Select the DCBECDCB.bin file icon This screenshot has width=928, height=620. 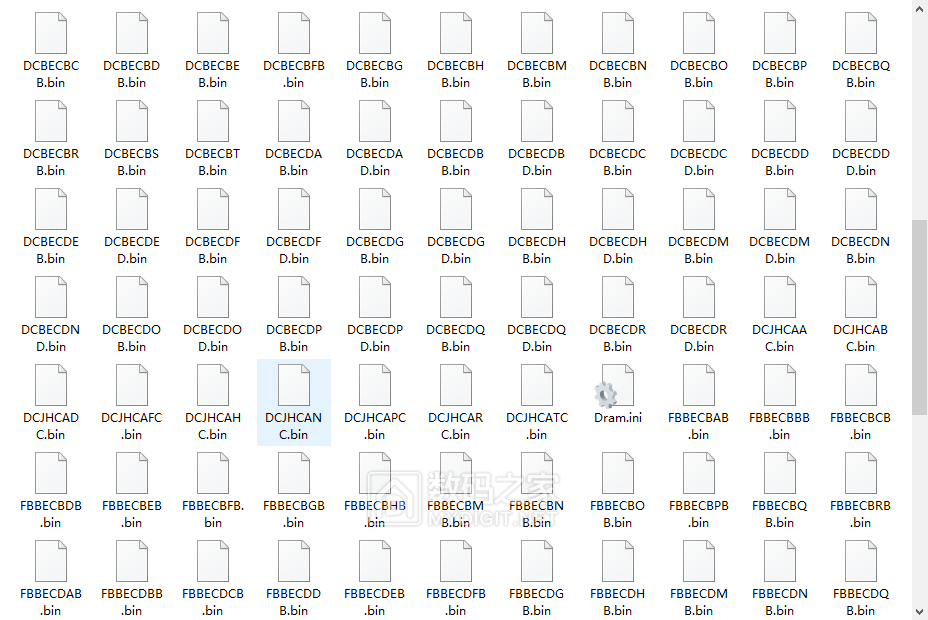(x=618, y=122)
